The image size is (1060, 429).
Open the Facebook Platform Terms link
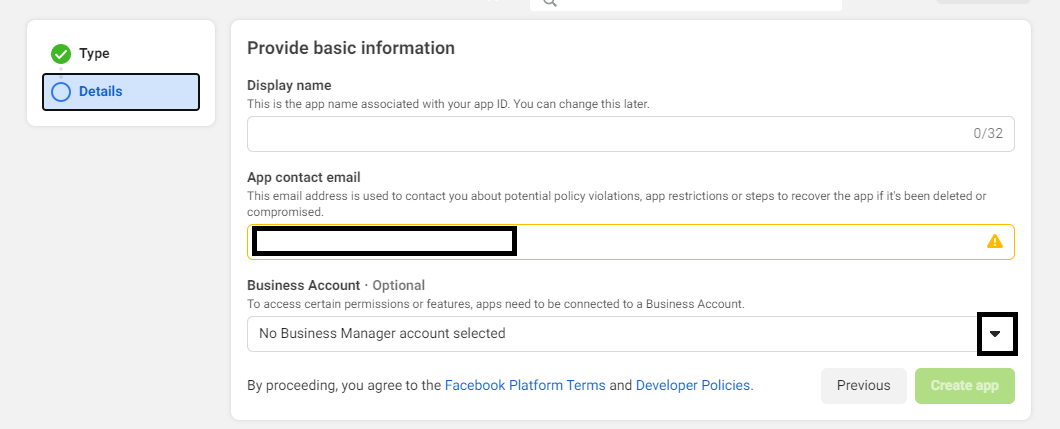(524, 385)
